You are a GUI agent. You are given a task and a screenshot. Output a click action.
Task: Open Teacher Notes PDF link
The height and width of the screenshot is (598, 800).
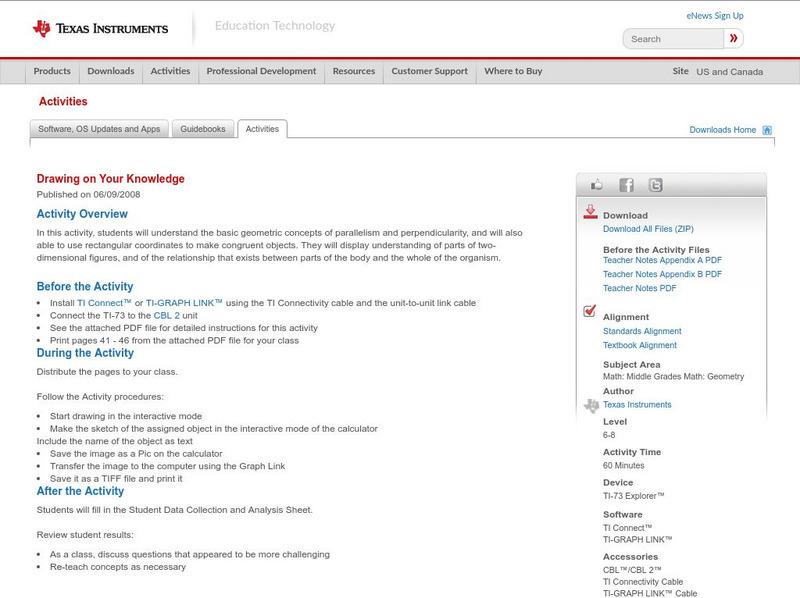tap(639, 288)
